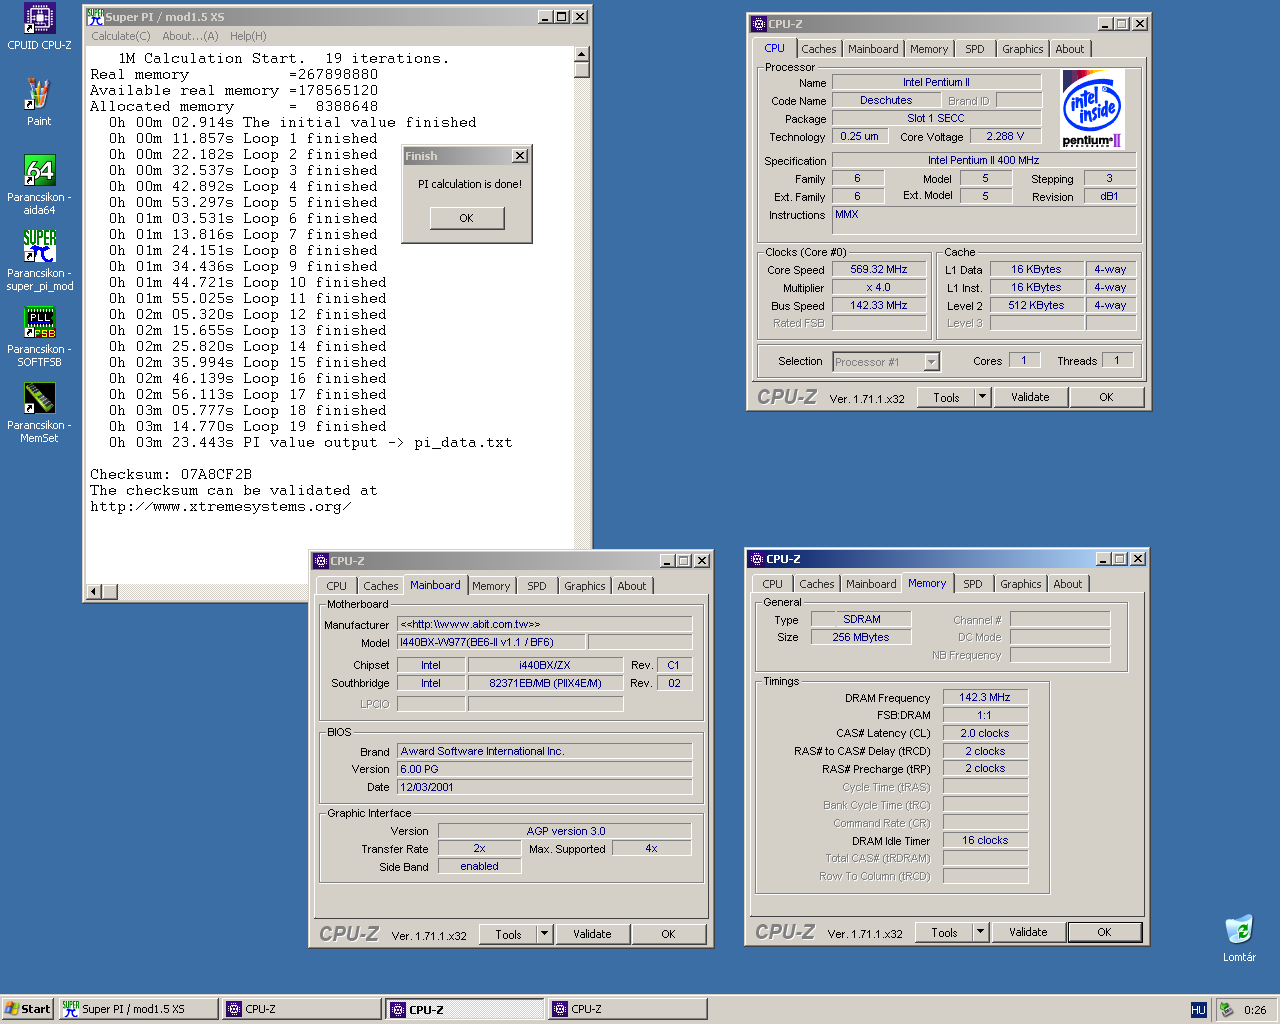The height and width of the screenshot is (1024, 1280).
Task: Select Memory tab in CPU-Z CPU window
Action: pyautogui.click(x=929, y=49)
